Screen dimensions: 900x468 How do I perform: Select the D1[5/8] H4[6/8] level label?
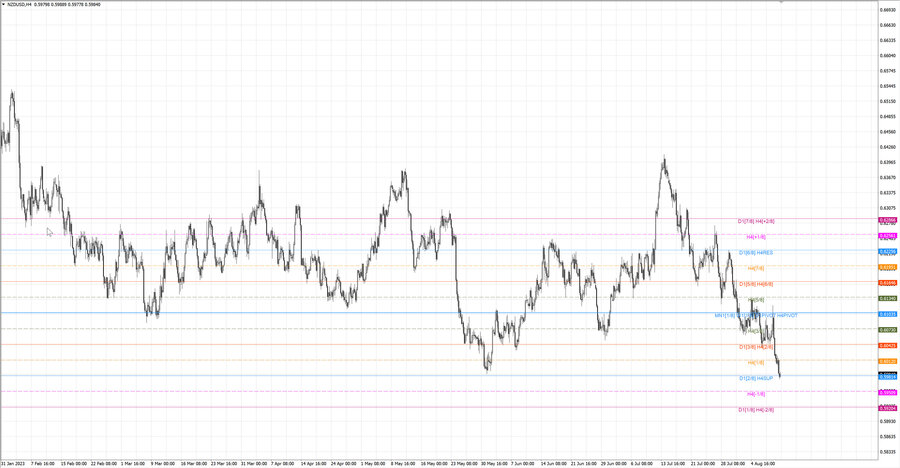pos(756,284)
